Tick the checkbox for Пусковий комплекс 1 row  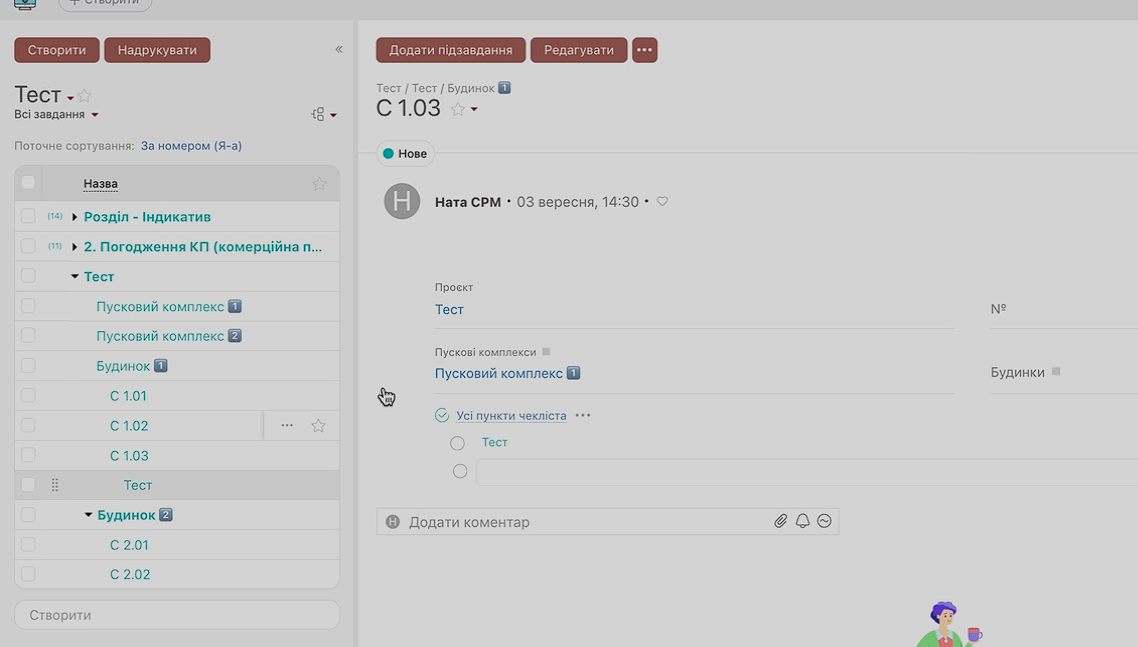point(28,306)
